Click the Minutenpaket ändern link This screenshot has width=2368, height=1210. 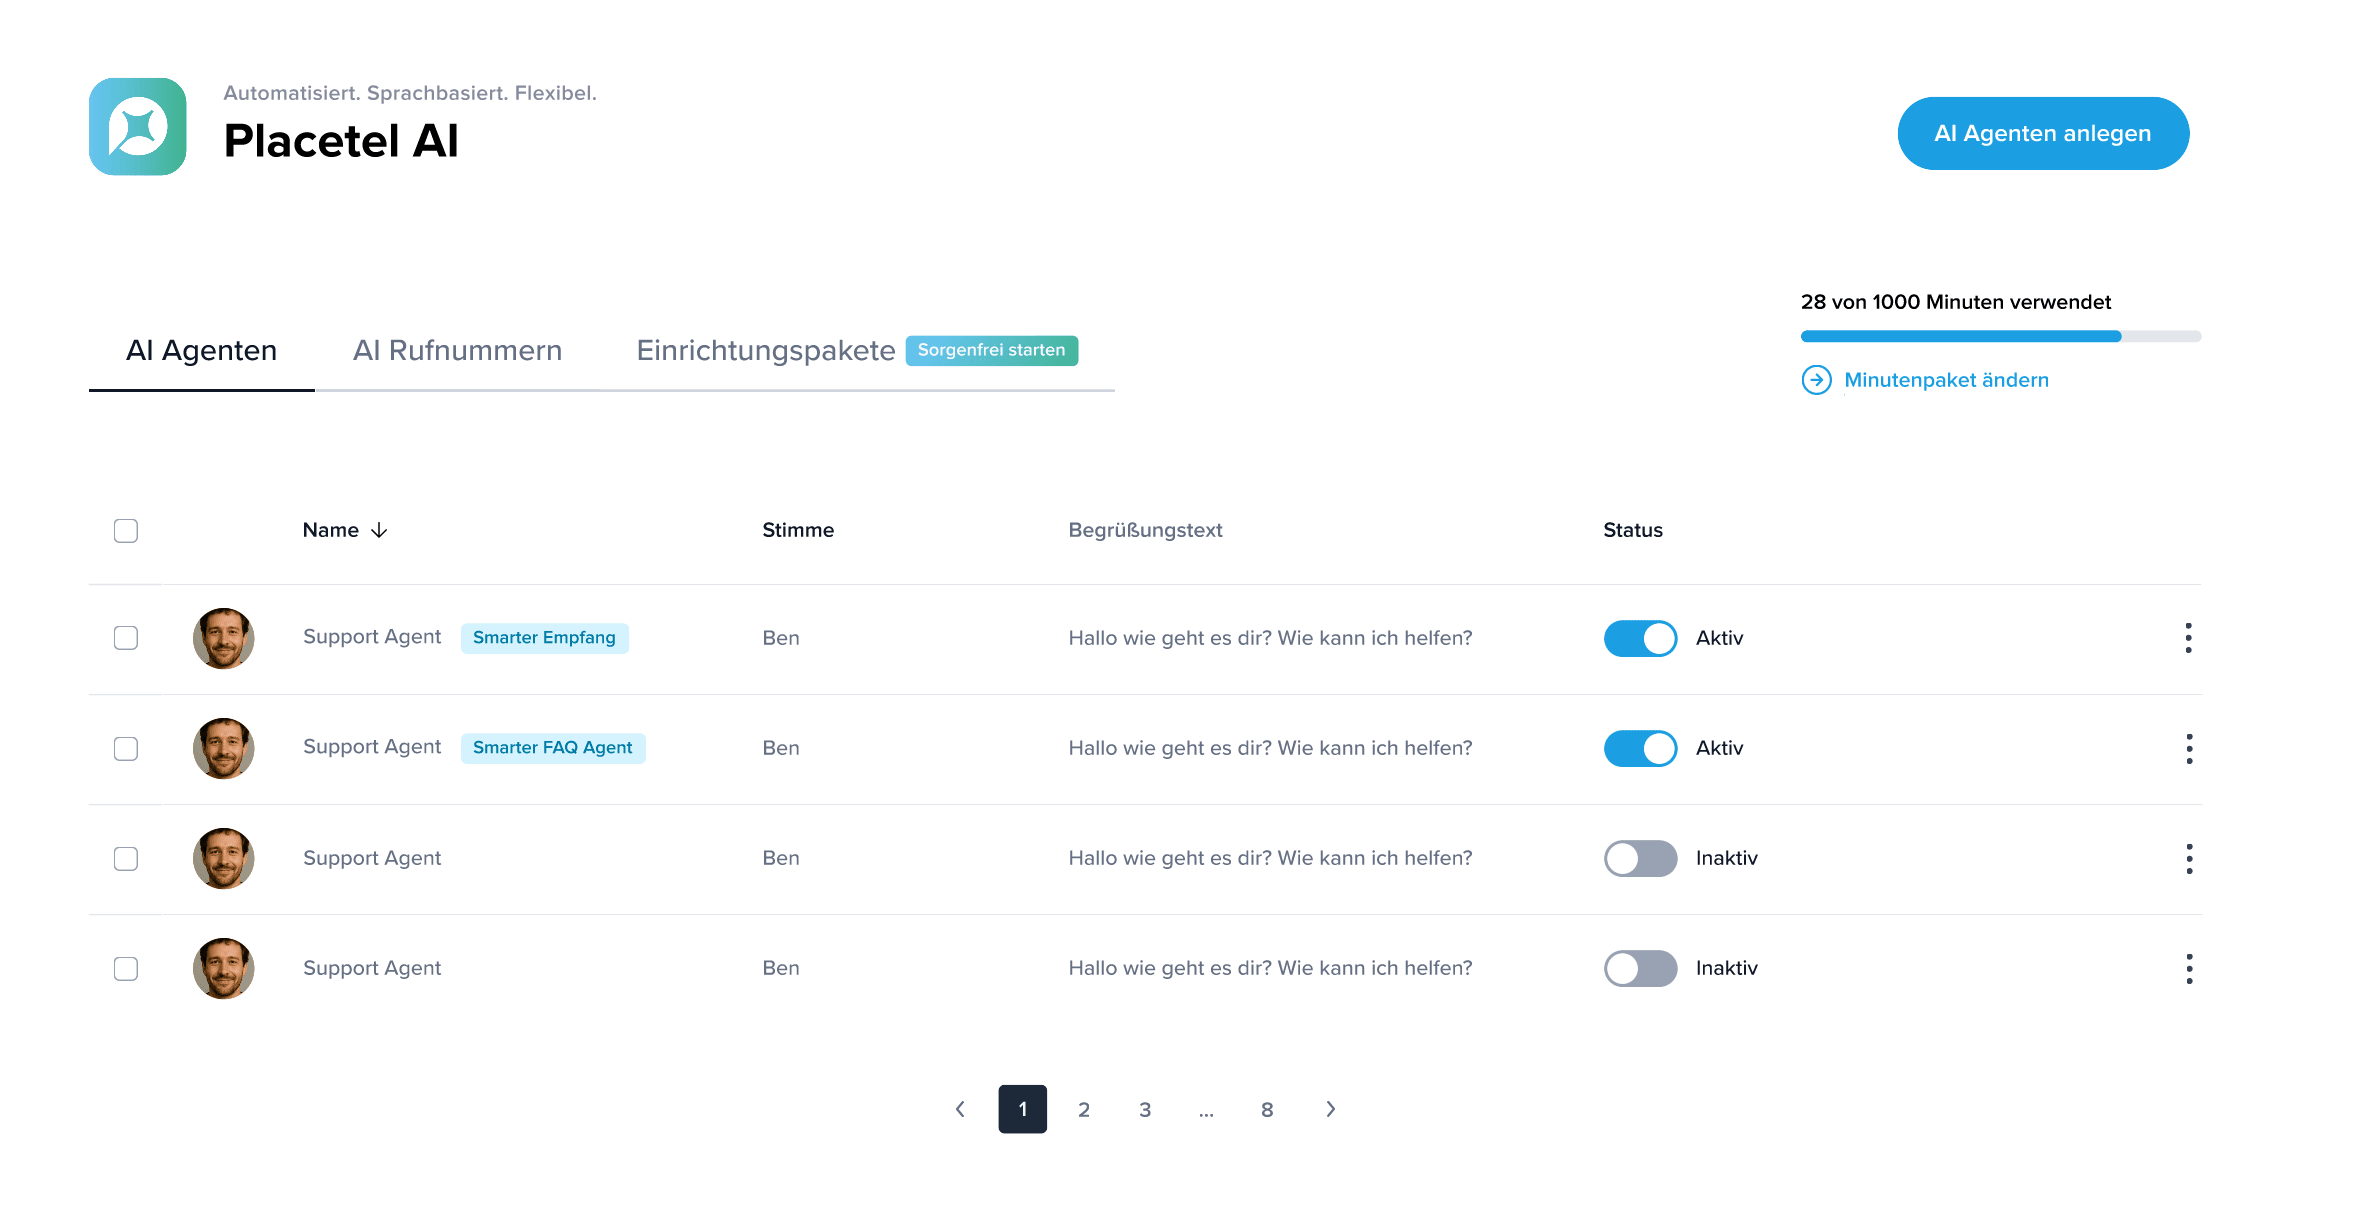click(x=1945, y=380)
